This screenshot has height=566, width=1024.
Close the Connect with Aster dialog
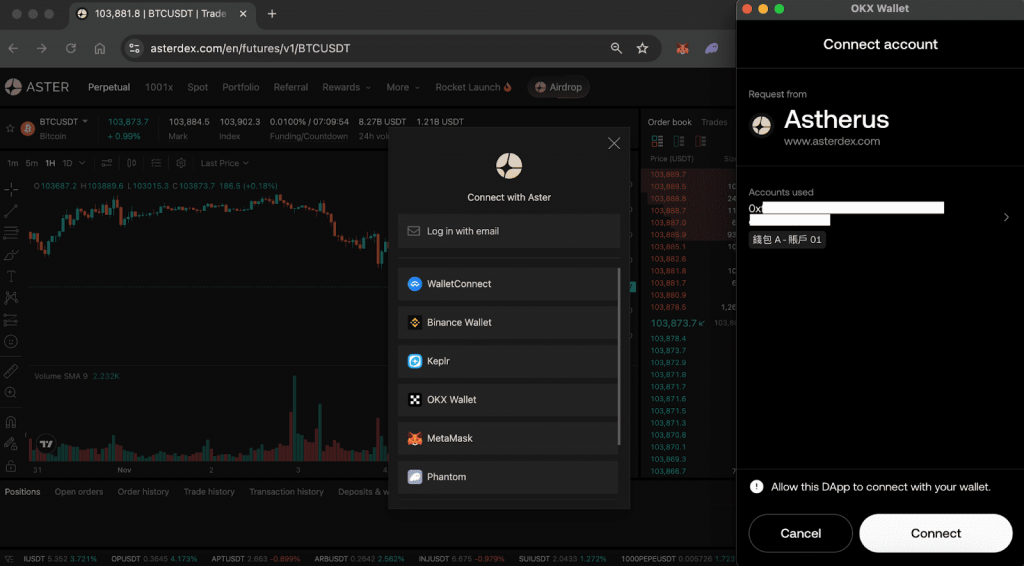(614, 143)
